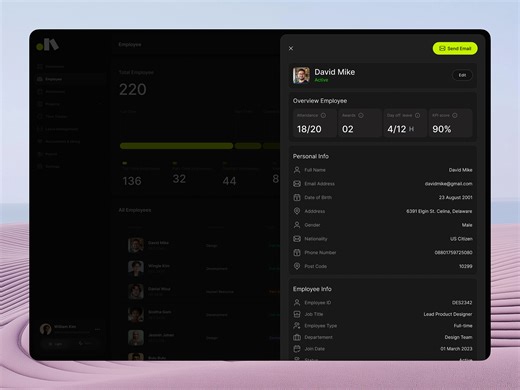Image resolution: width=520 pixels, height=390 pixels.
Task: Click the Day off leave 4/12 card
Action: pyautogui.click(x=405, y=123)
